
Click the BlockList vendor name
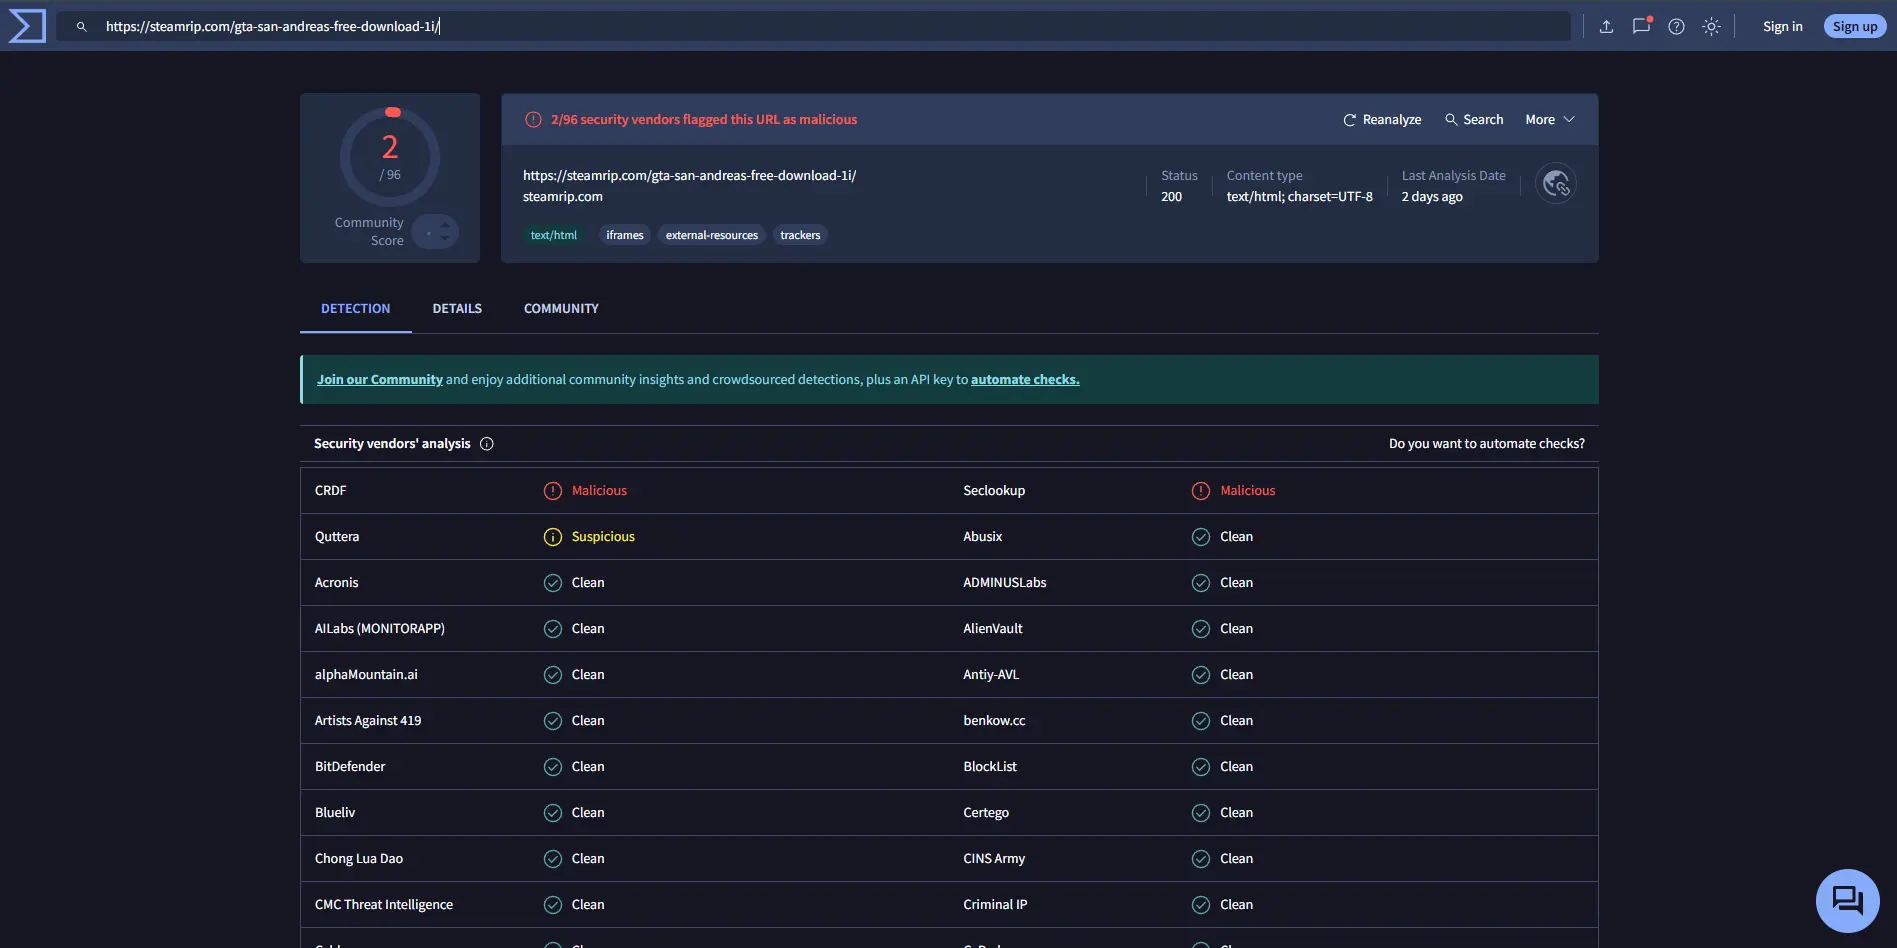990,767
